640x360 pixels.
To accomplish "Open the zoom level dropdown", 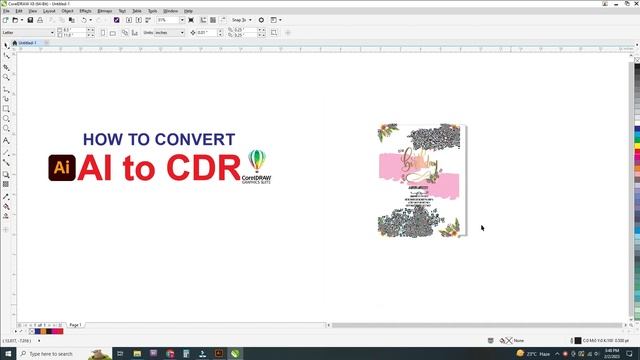I will click(x=182, y=20).
